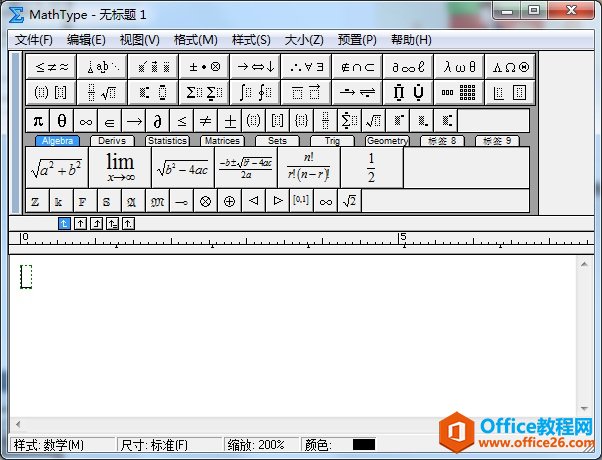The width and height of the screenshot is (602, 460).
Task: Open the 视图(V) menu
Action: 139,40
